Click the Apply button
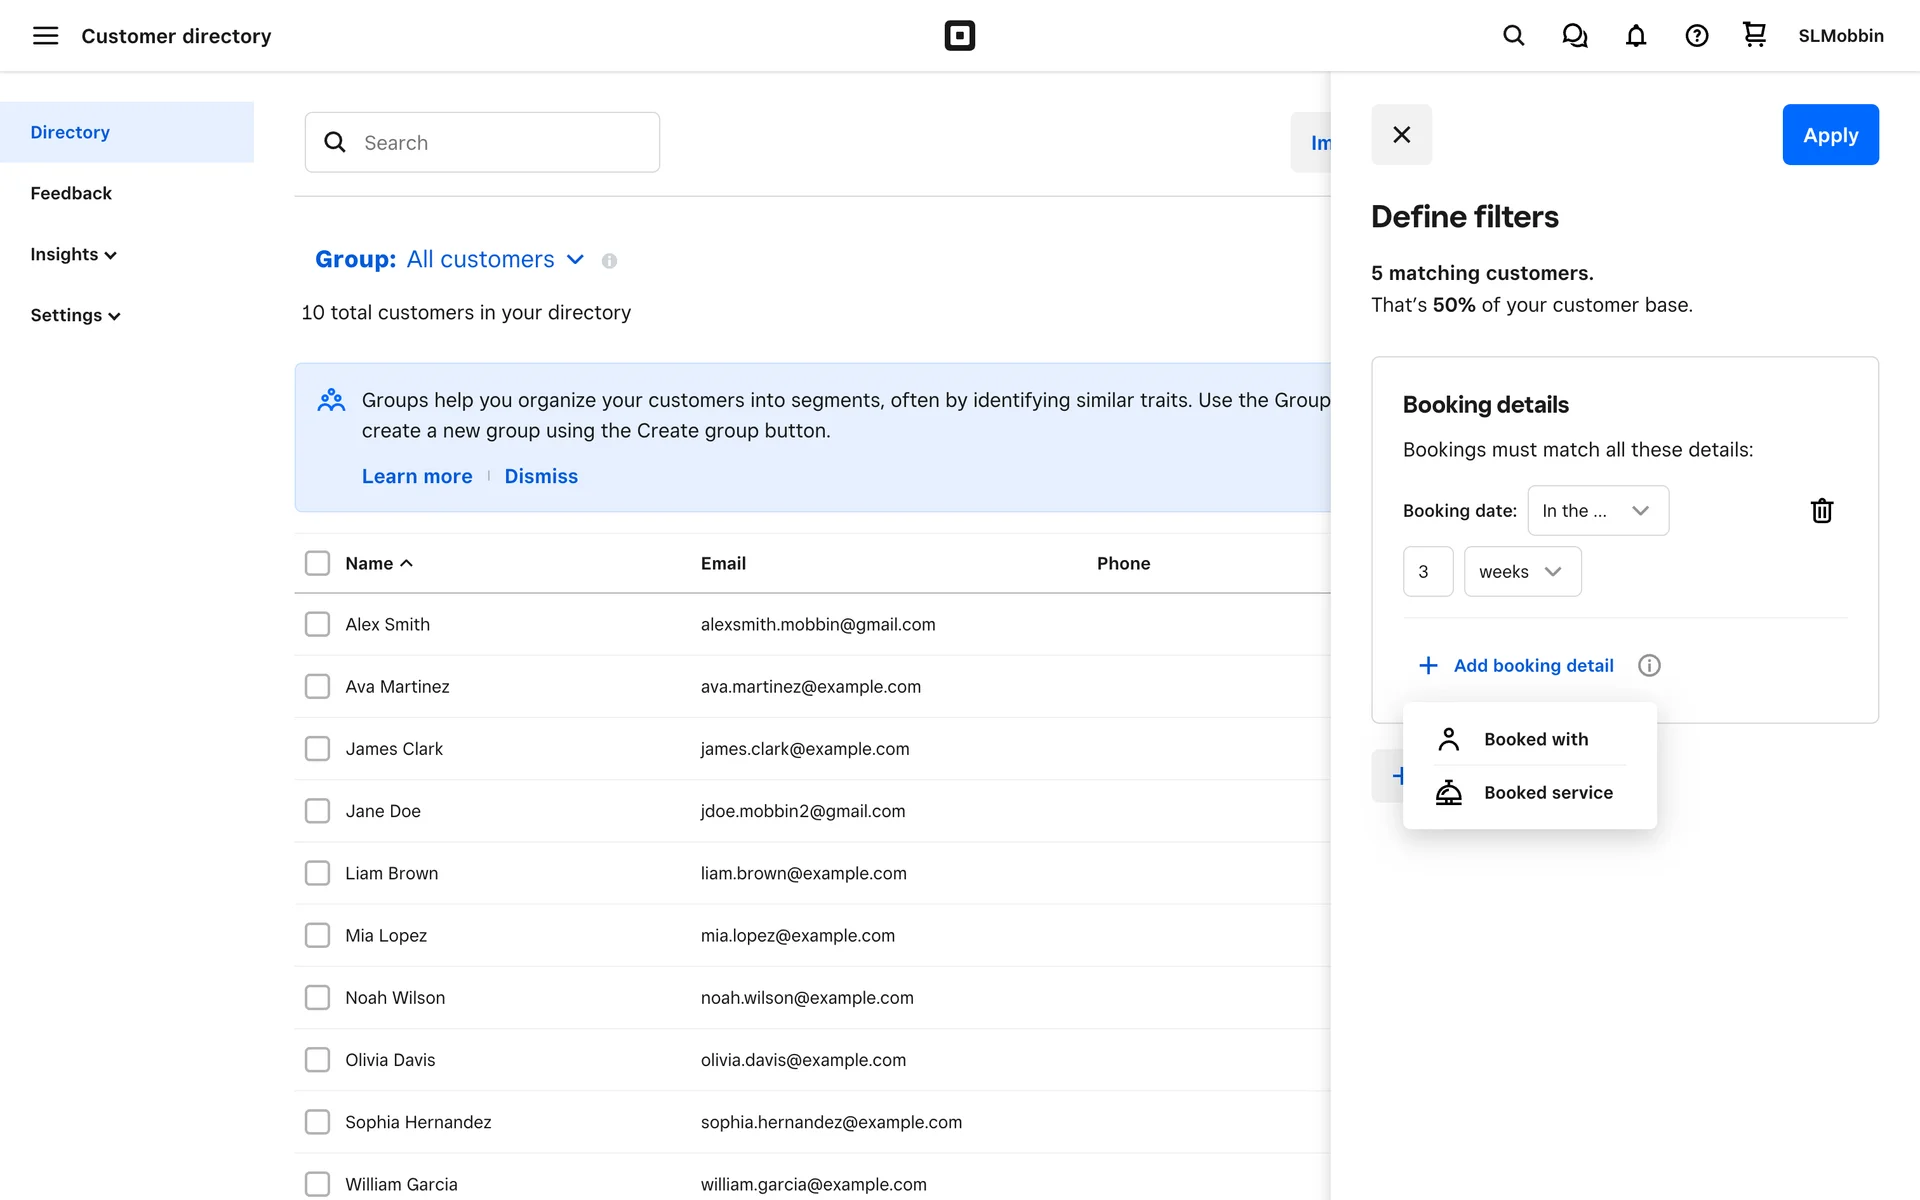The height and width of the screenshot is (1200, 1920). point(1829,135)
